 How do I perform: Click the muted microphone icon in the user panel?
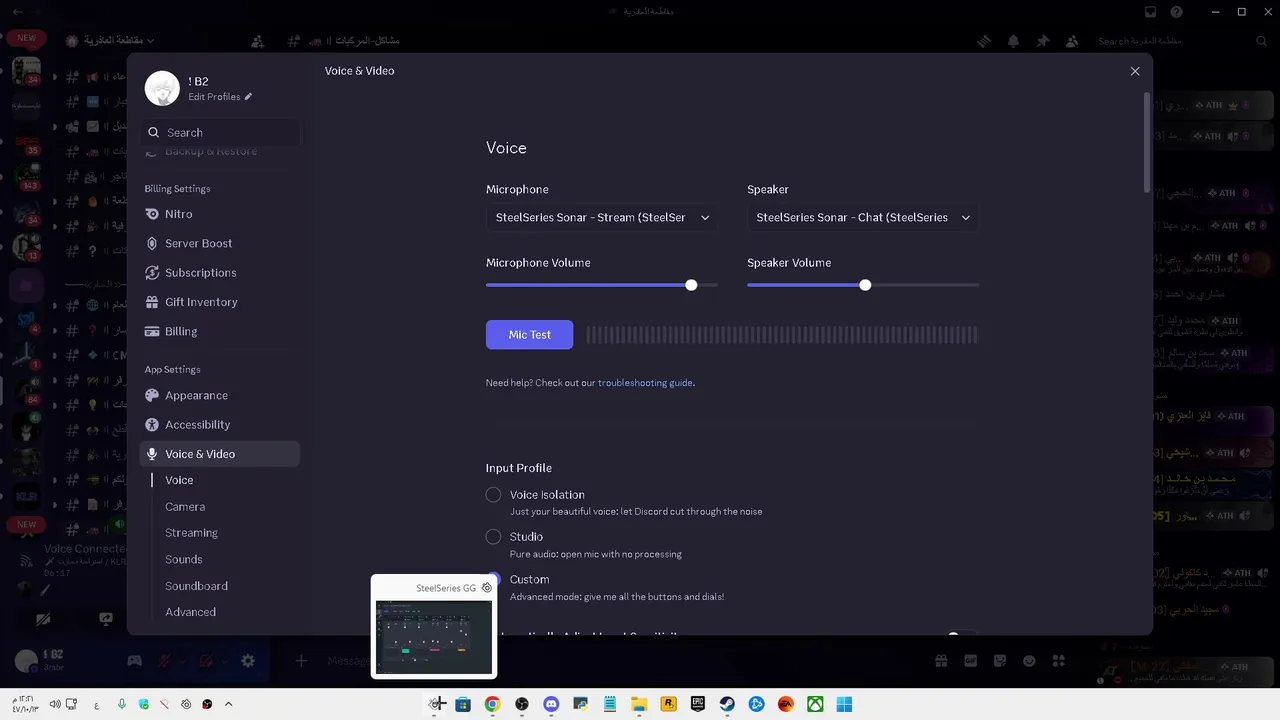click(x=162, y=661)
